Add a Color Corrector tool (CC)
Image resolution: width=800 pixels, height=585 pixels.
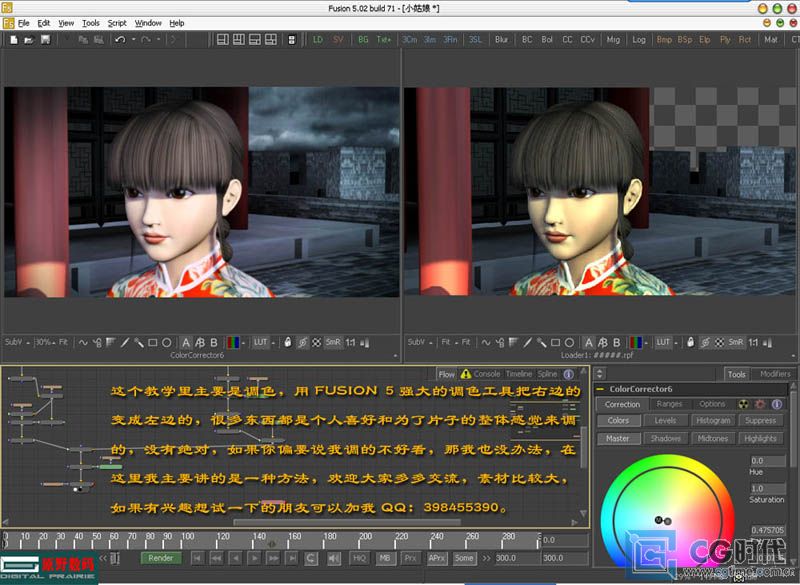pos(567,40)
